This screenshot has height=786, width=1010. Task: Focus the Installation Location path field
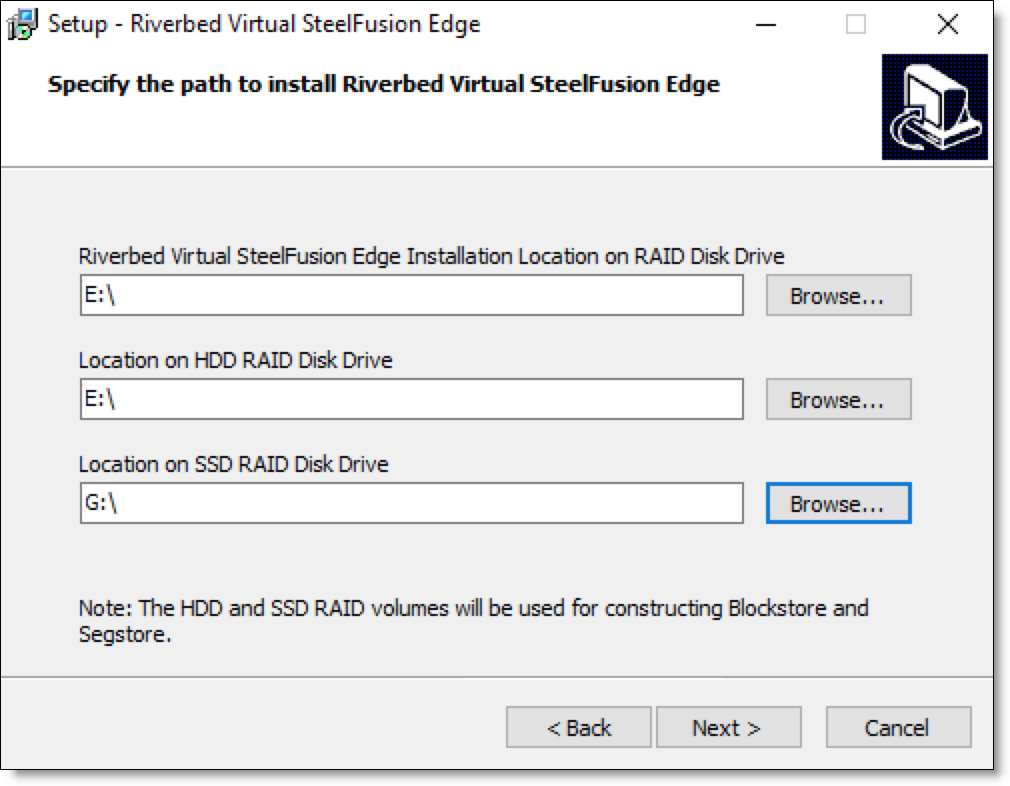[412, 296]
